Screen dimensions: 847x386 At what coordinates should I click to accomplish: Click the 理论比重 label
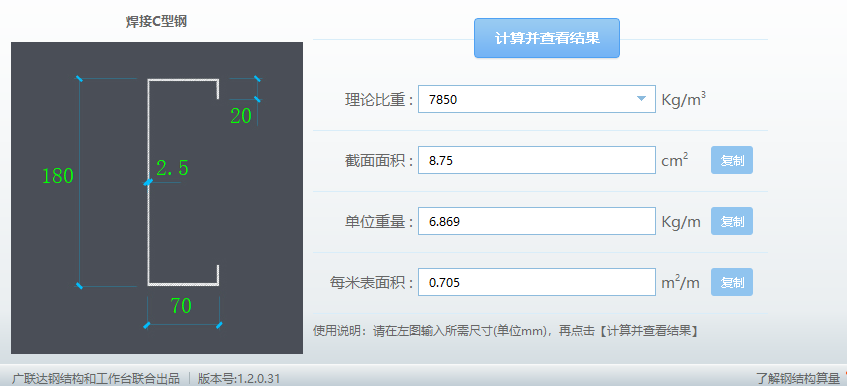(379, 99)
